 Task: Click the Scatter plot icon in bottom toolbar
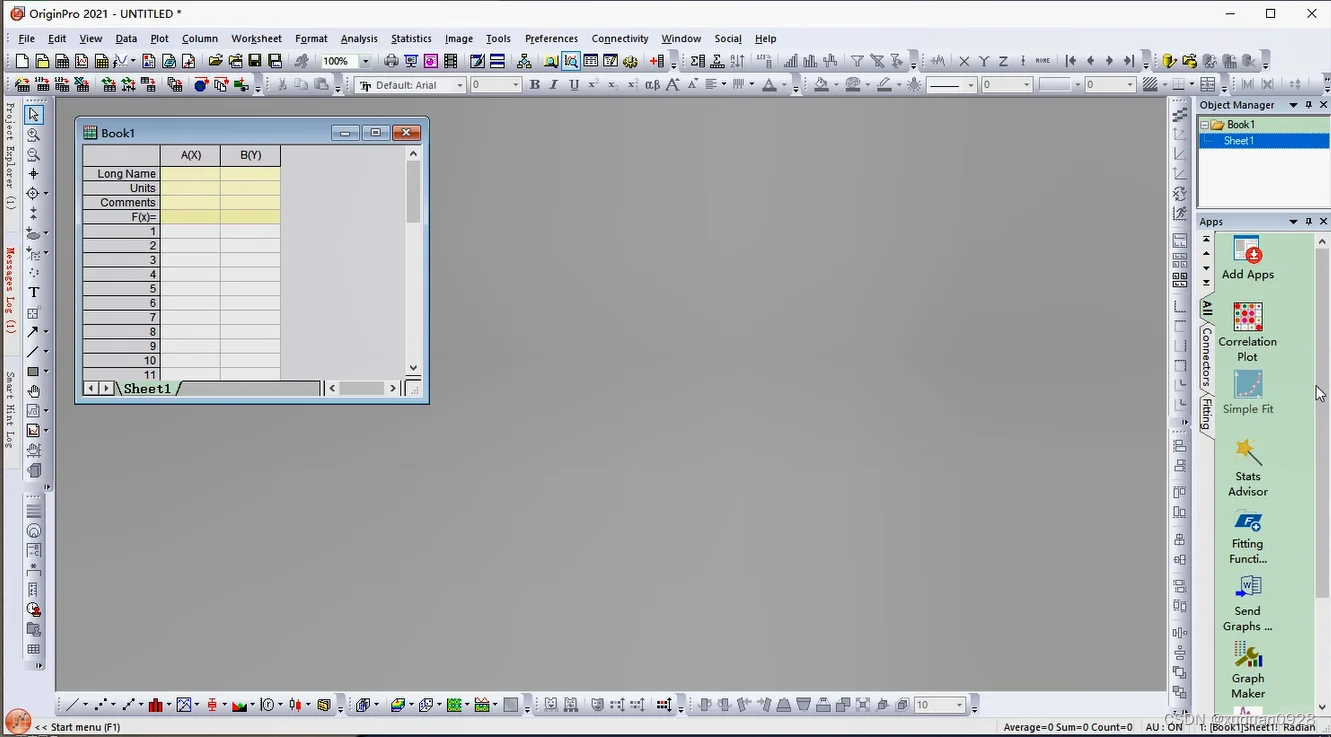(99, 705)
